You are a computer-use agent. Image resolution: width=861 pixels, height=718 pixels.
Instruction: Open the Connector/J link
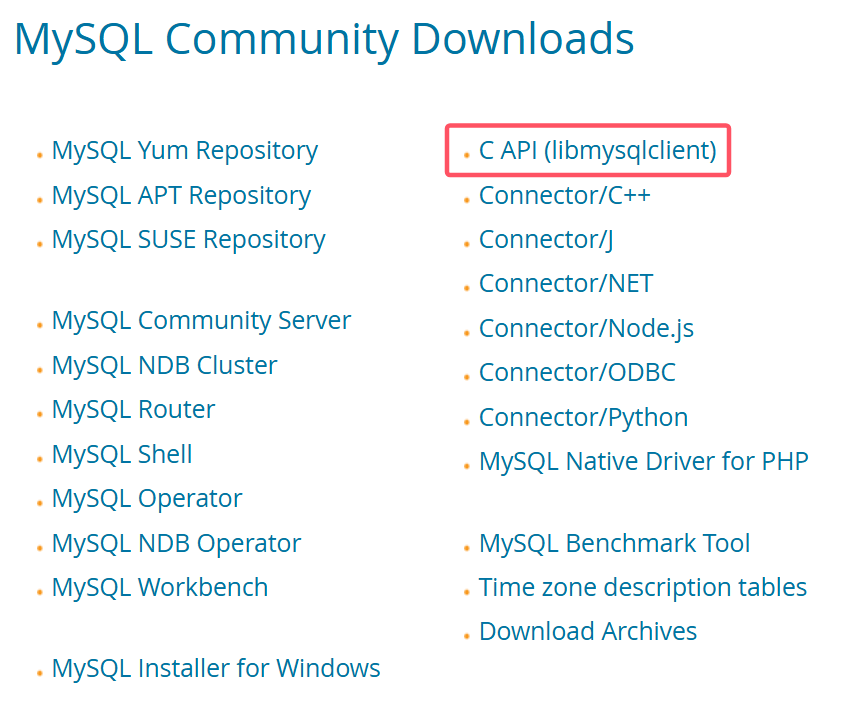coord(546,240)
